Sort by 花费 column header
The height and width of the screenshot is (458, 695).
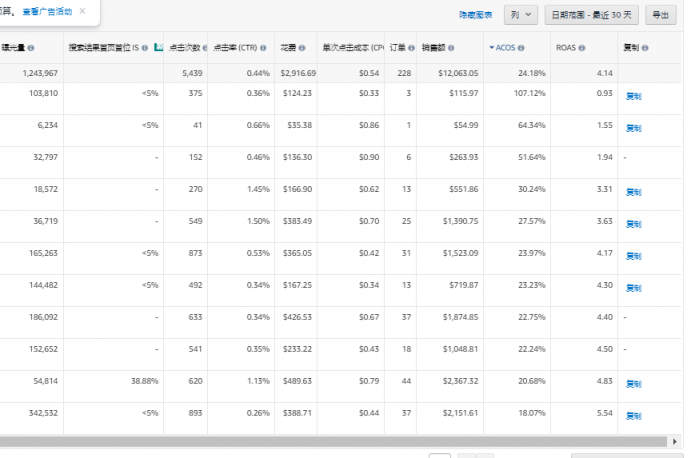[288, 47]
